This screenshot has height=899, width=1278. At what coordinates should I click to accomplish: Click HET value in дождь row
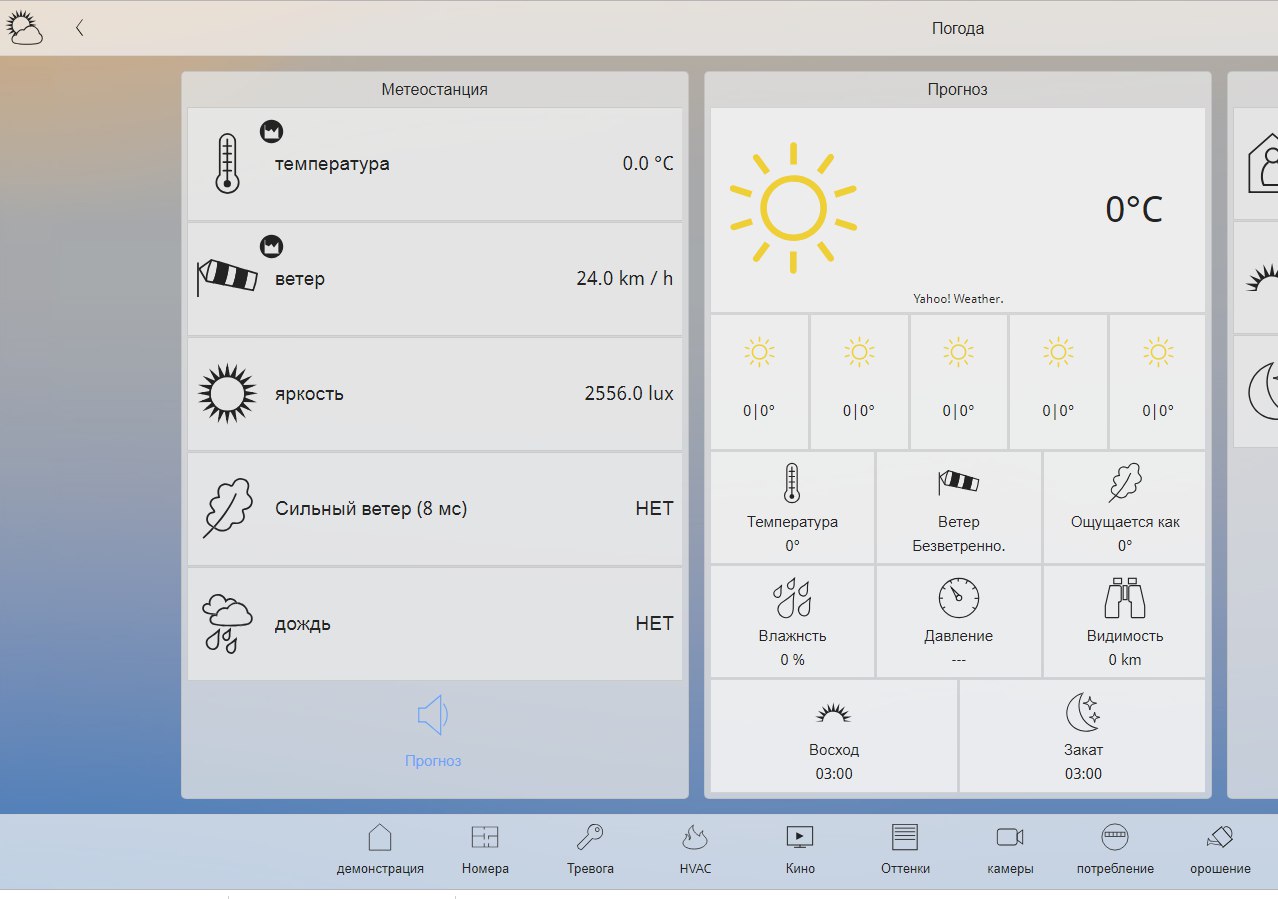654,623
